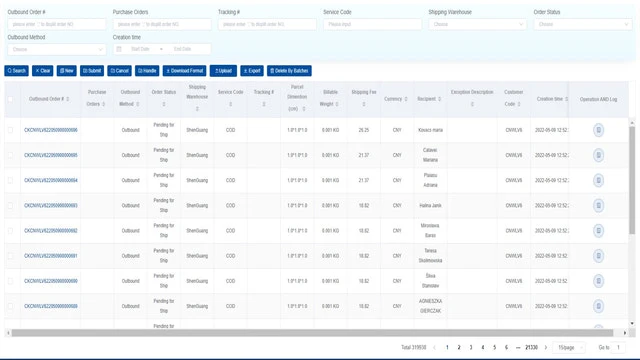Open the operation log for Šikva Stanislav
640x360 pixels.
[x=598, y=281]
